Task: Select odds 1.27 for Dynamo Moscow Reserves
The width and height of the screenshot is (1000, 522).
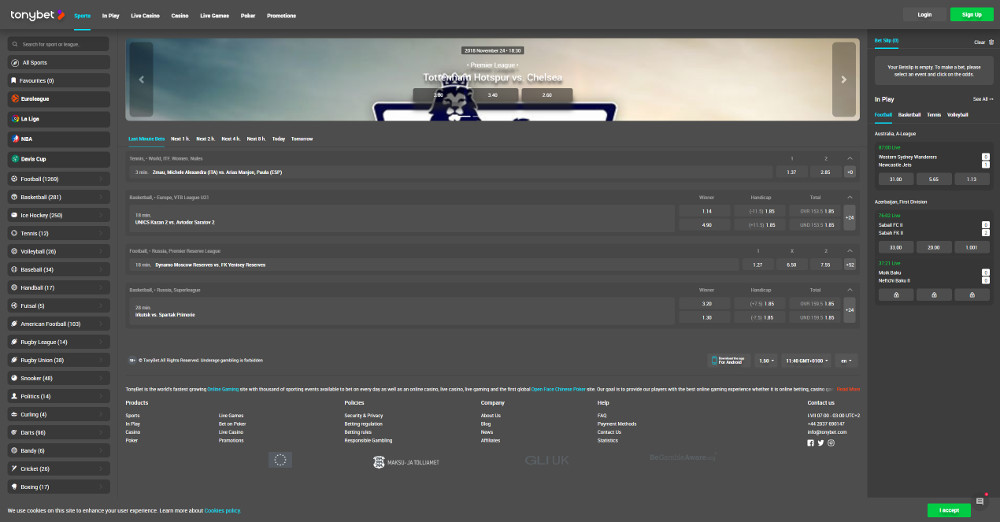Action: (x=758, y=265)
